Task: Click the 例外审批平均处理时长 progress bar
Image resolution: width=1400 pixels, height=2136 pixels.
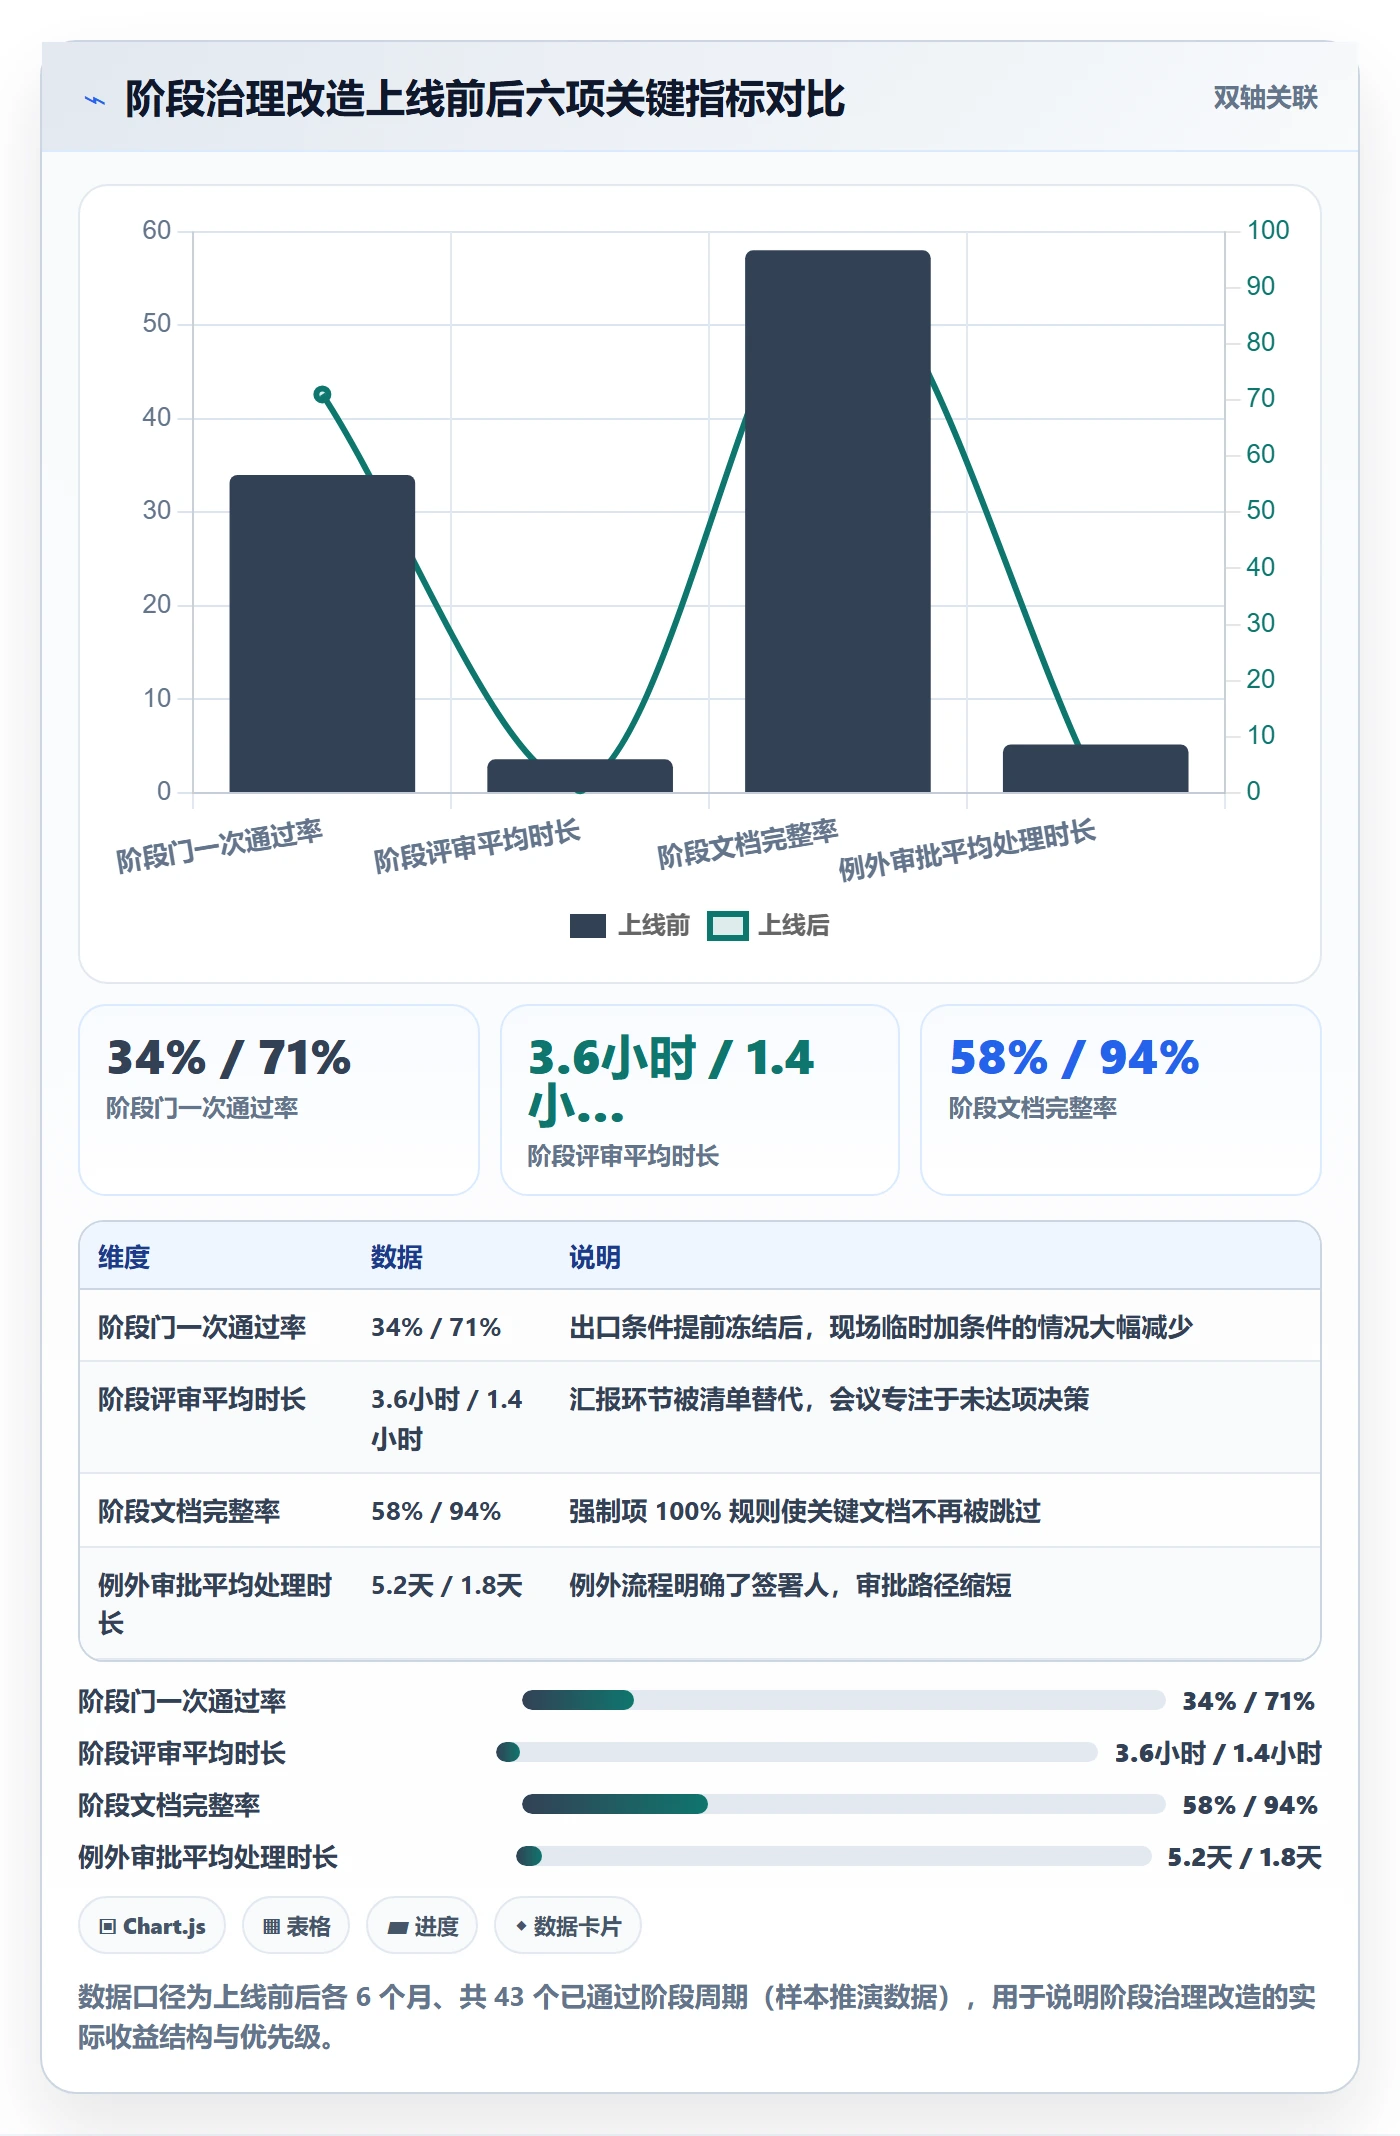Action: tap(833, 1856)
